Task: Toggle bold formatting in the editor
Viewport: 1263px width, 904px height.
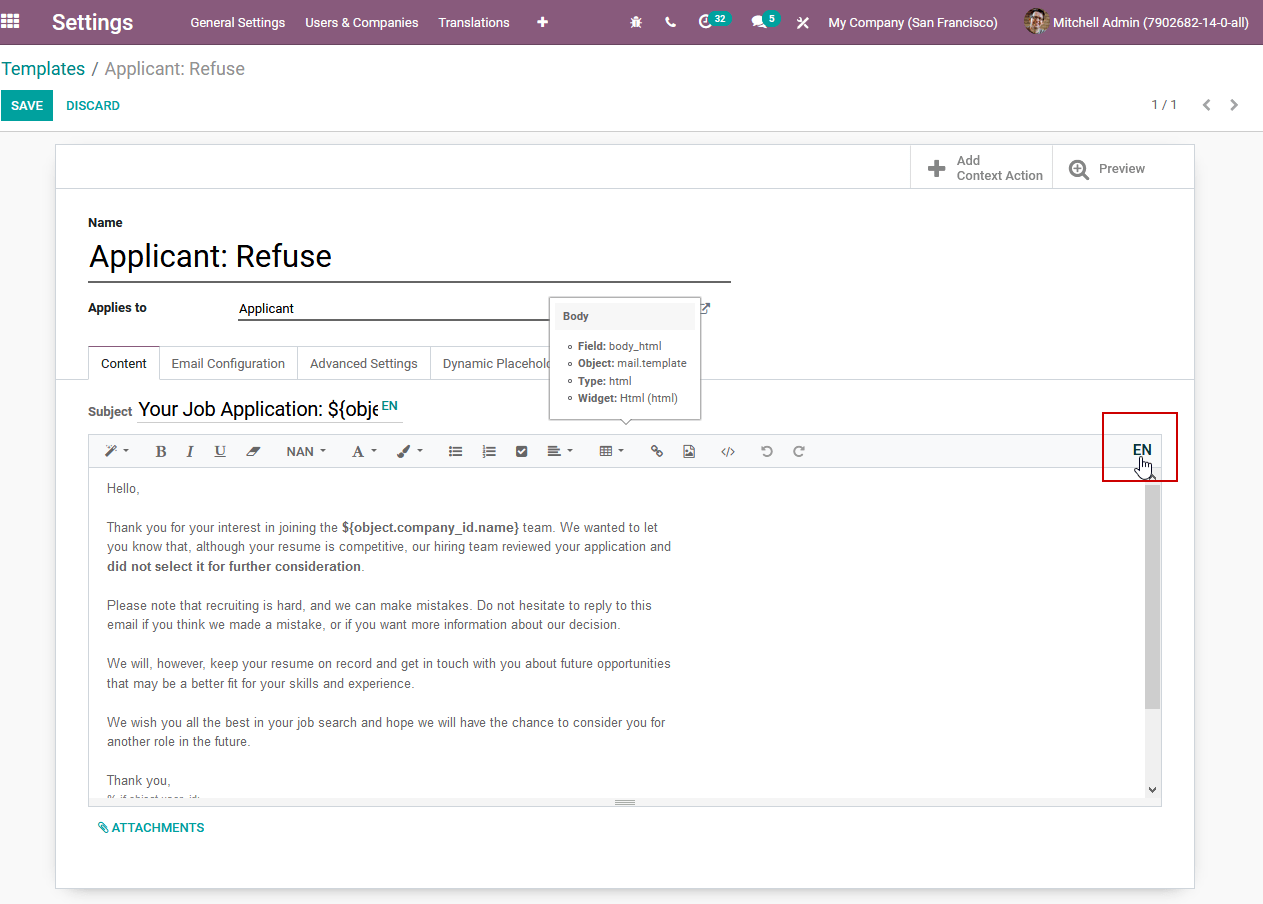Action: pyautogui.click(x=160, y=452)
